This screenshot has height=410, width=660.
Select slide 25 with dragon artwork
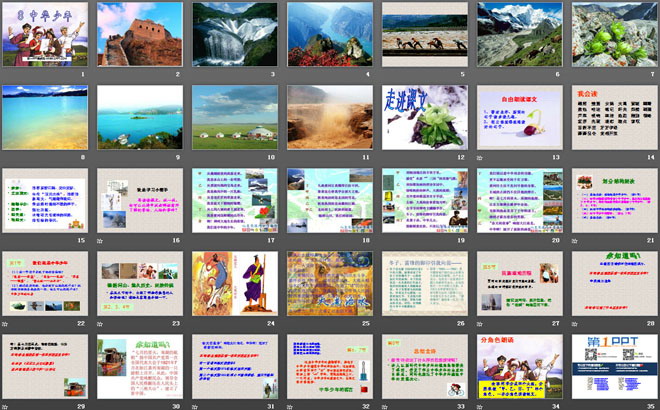click(329, 282)
